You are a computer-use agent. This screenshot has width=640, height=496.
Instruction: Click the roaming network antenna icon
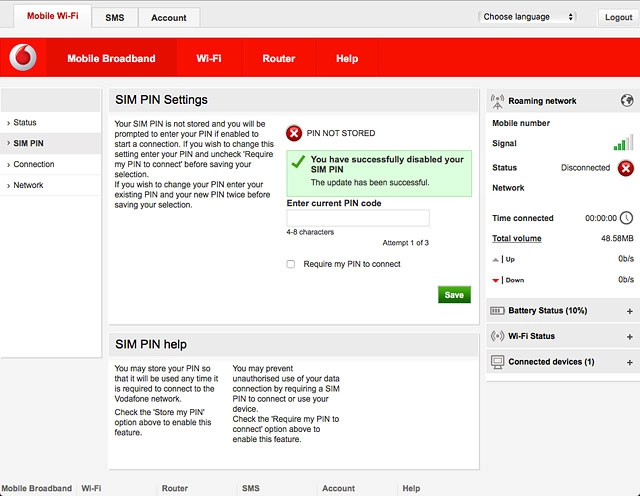tap(497, 101)
